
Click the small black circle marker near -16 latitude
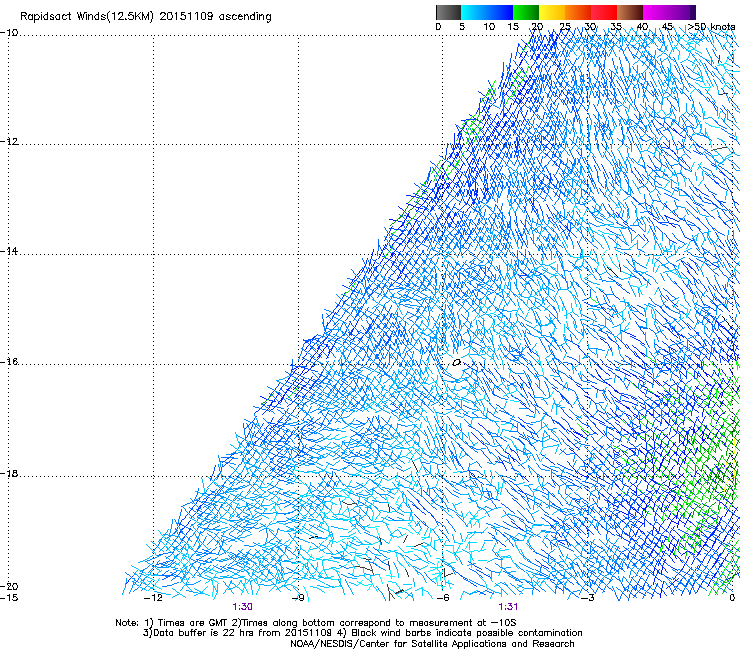[456, 363]
